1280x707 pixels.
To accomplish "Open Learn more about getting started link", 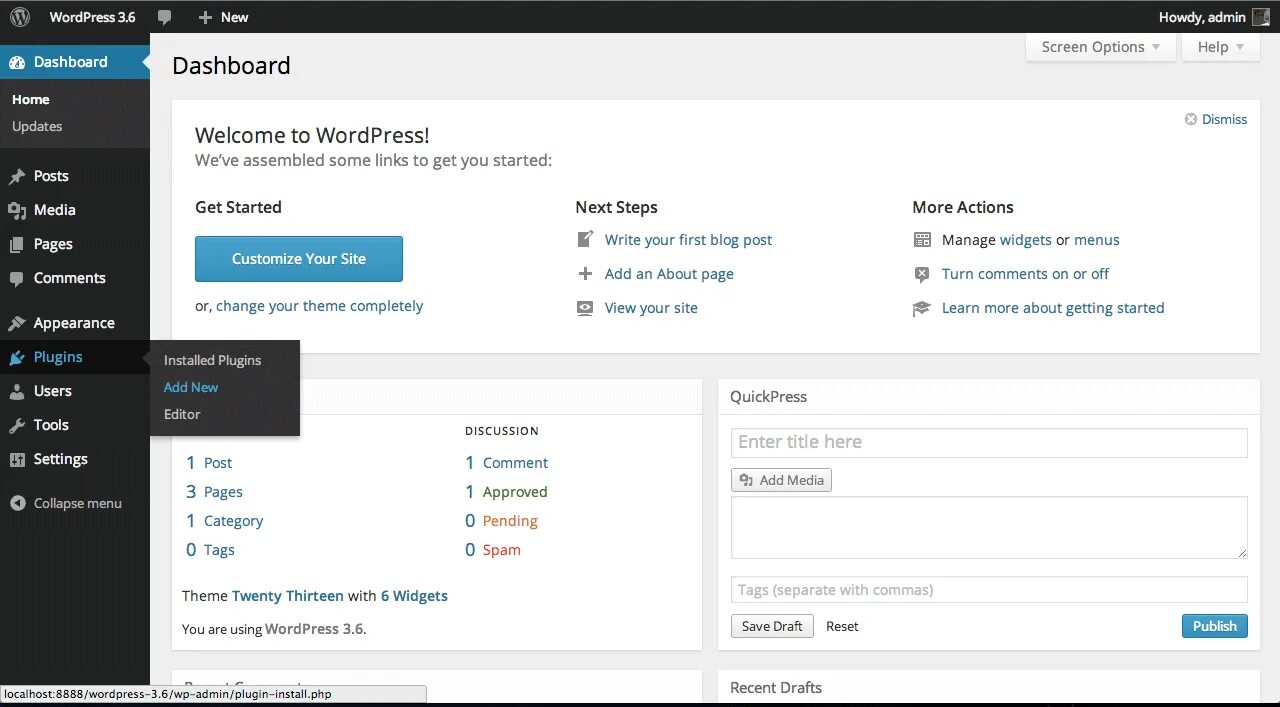I will (1053, 308).
